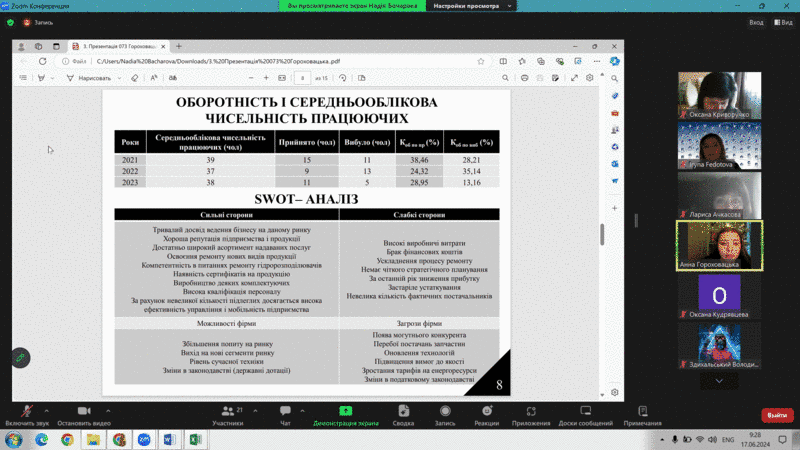The height and width of the screenshot is (450, 800).
Task: Select the PDF presentation browser tab
Action: pos(118,46)
